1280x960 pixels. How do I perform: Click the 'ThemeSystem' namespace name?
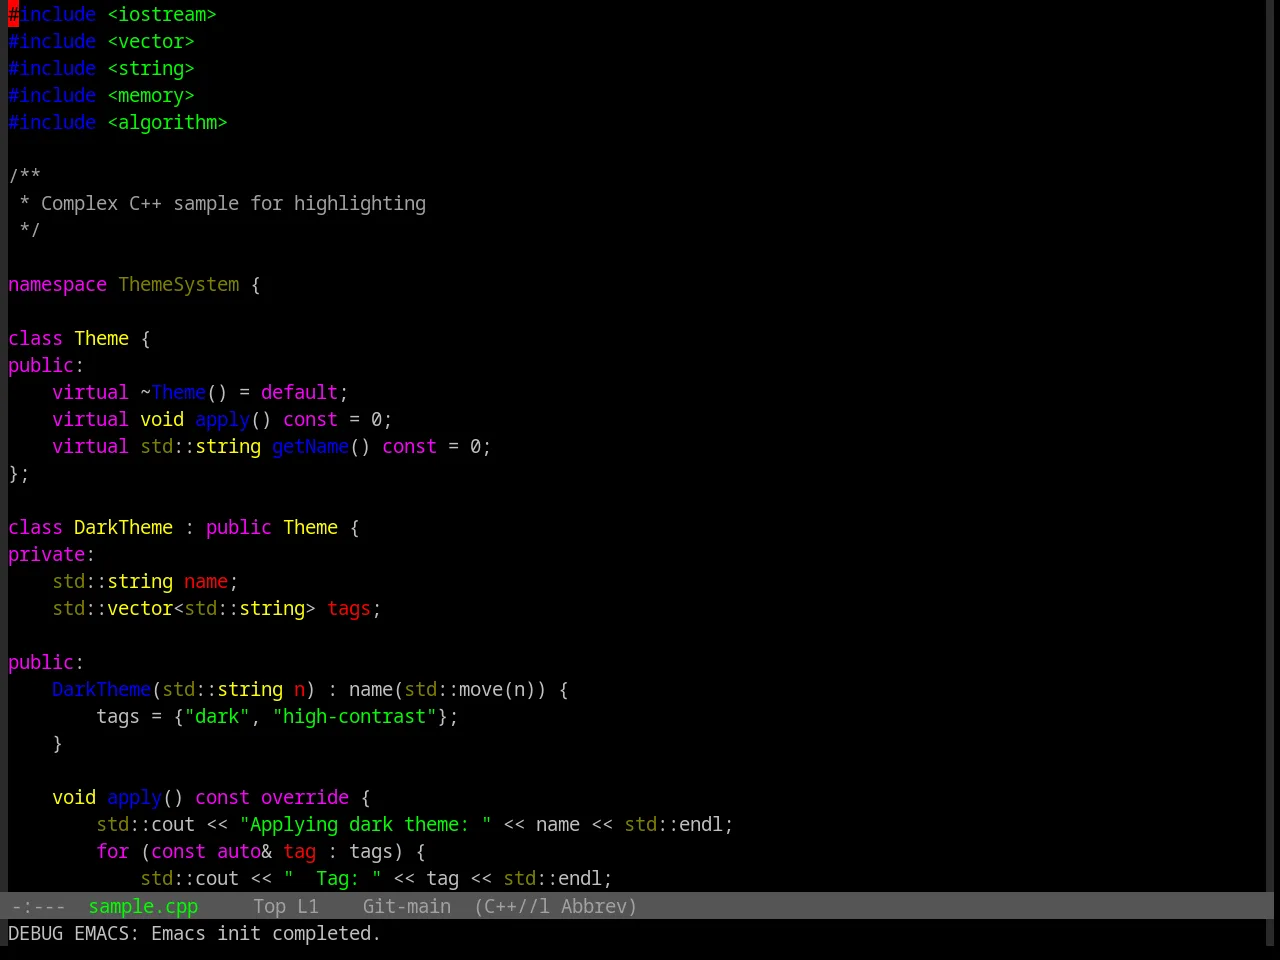[179, 284]
